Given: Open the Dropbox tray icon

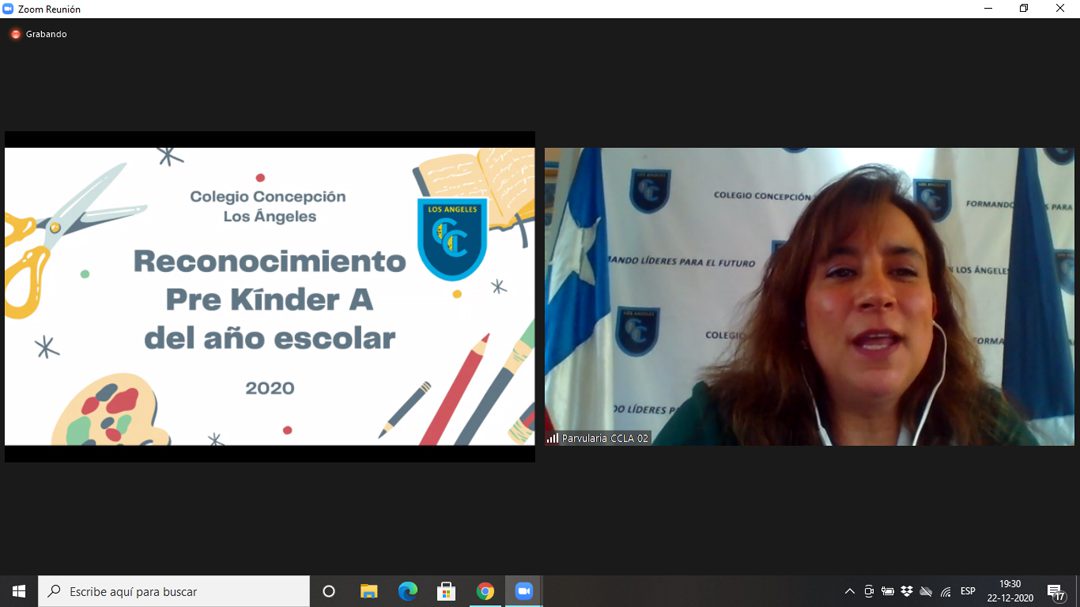Looking at the screenshot, I should point(907,591).
